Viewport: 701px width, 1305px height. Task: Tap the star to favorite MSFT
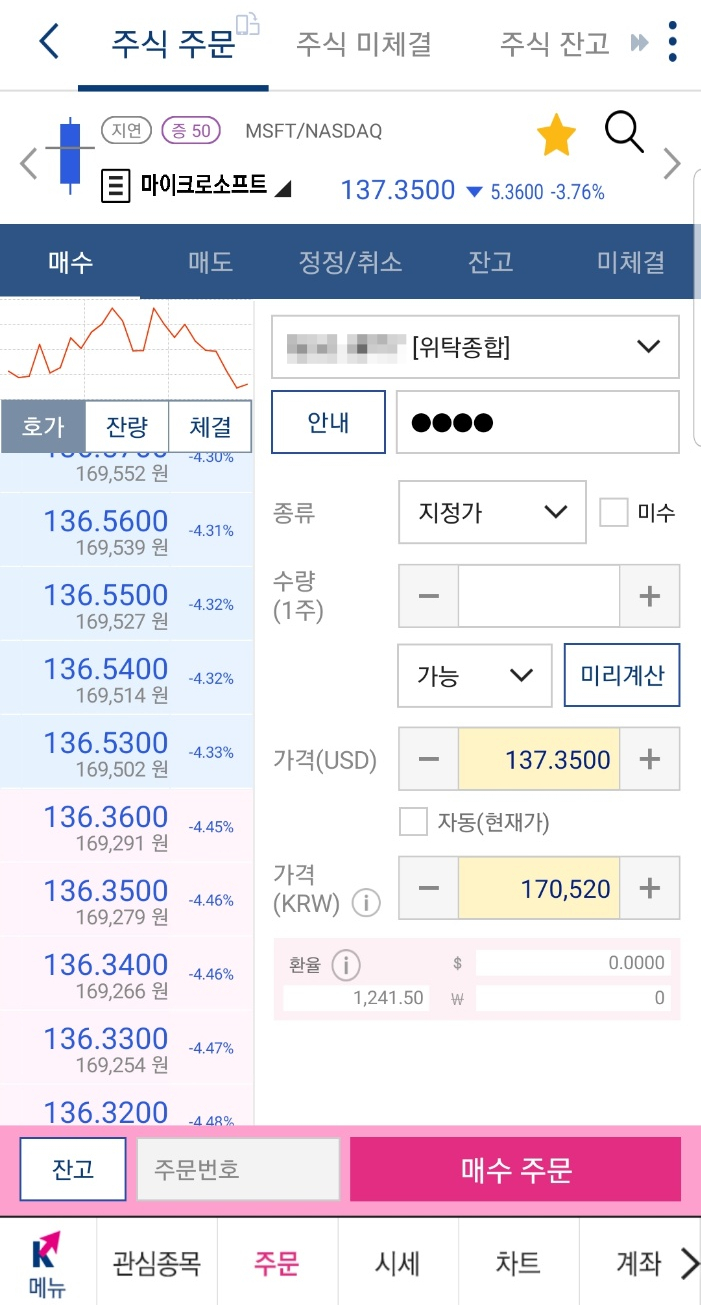pos(555,134)
